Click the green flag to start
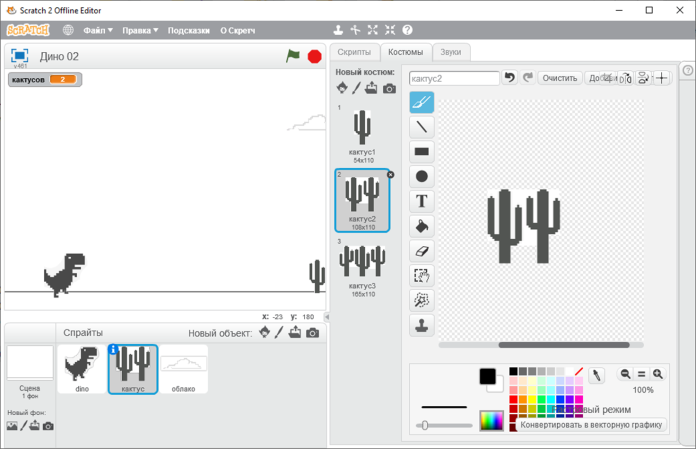696x449 pixels. (293, 56)
